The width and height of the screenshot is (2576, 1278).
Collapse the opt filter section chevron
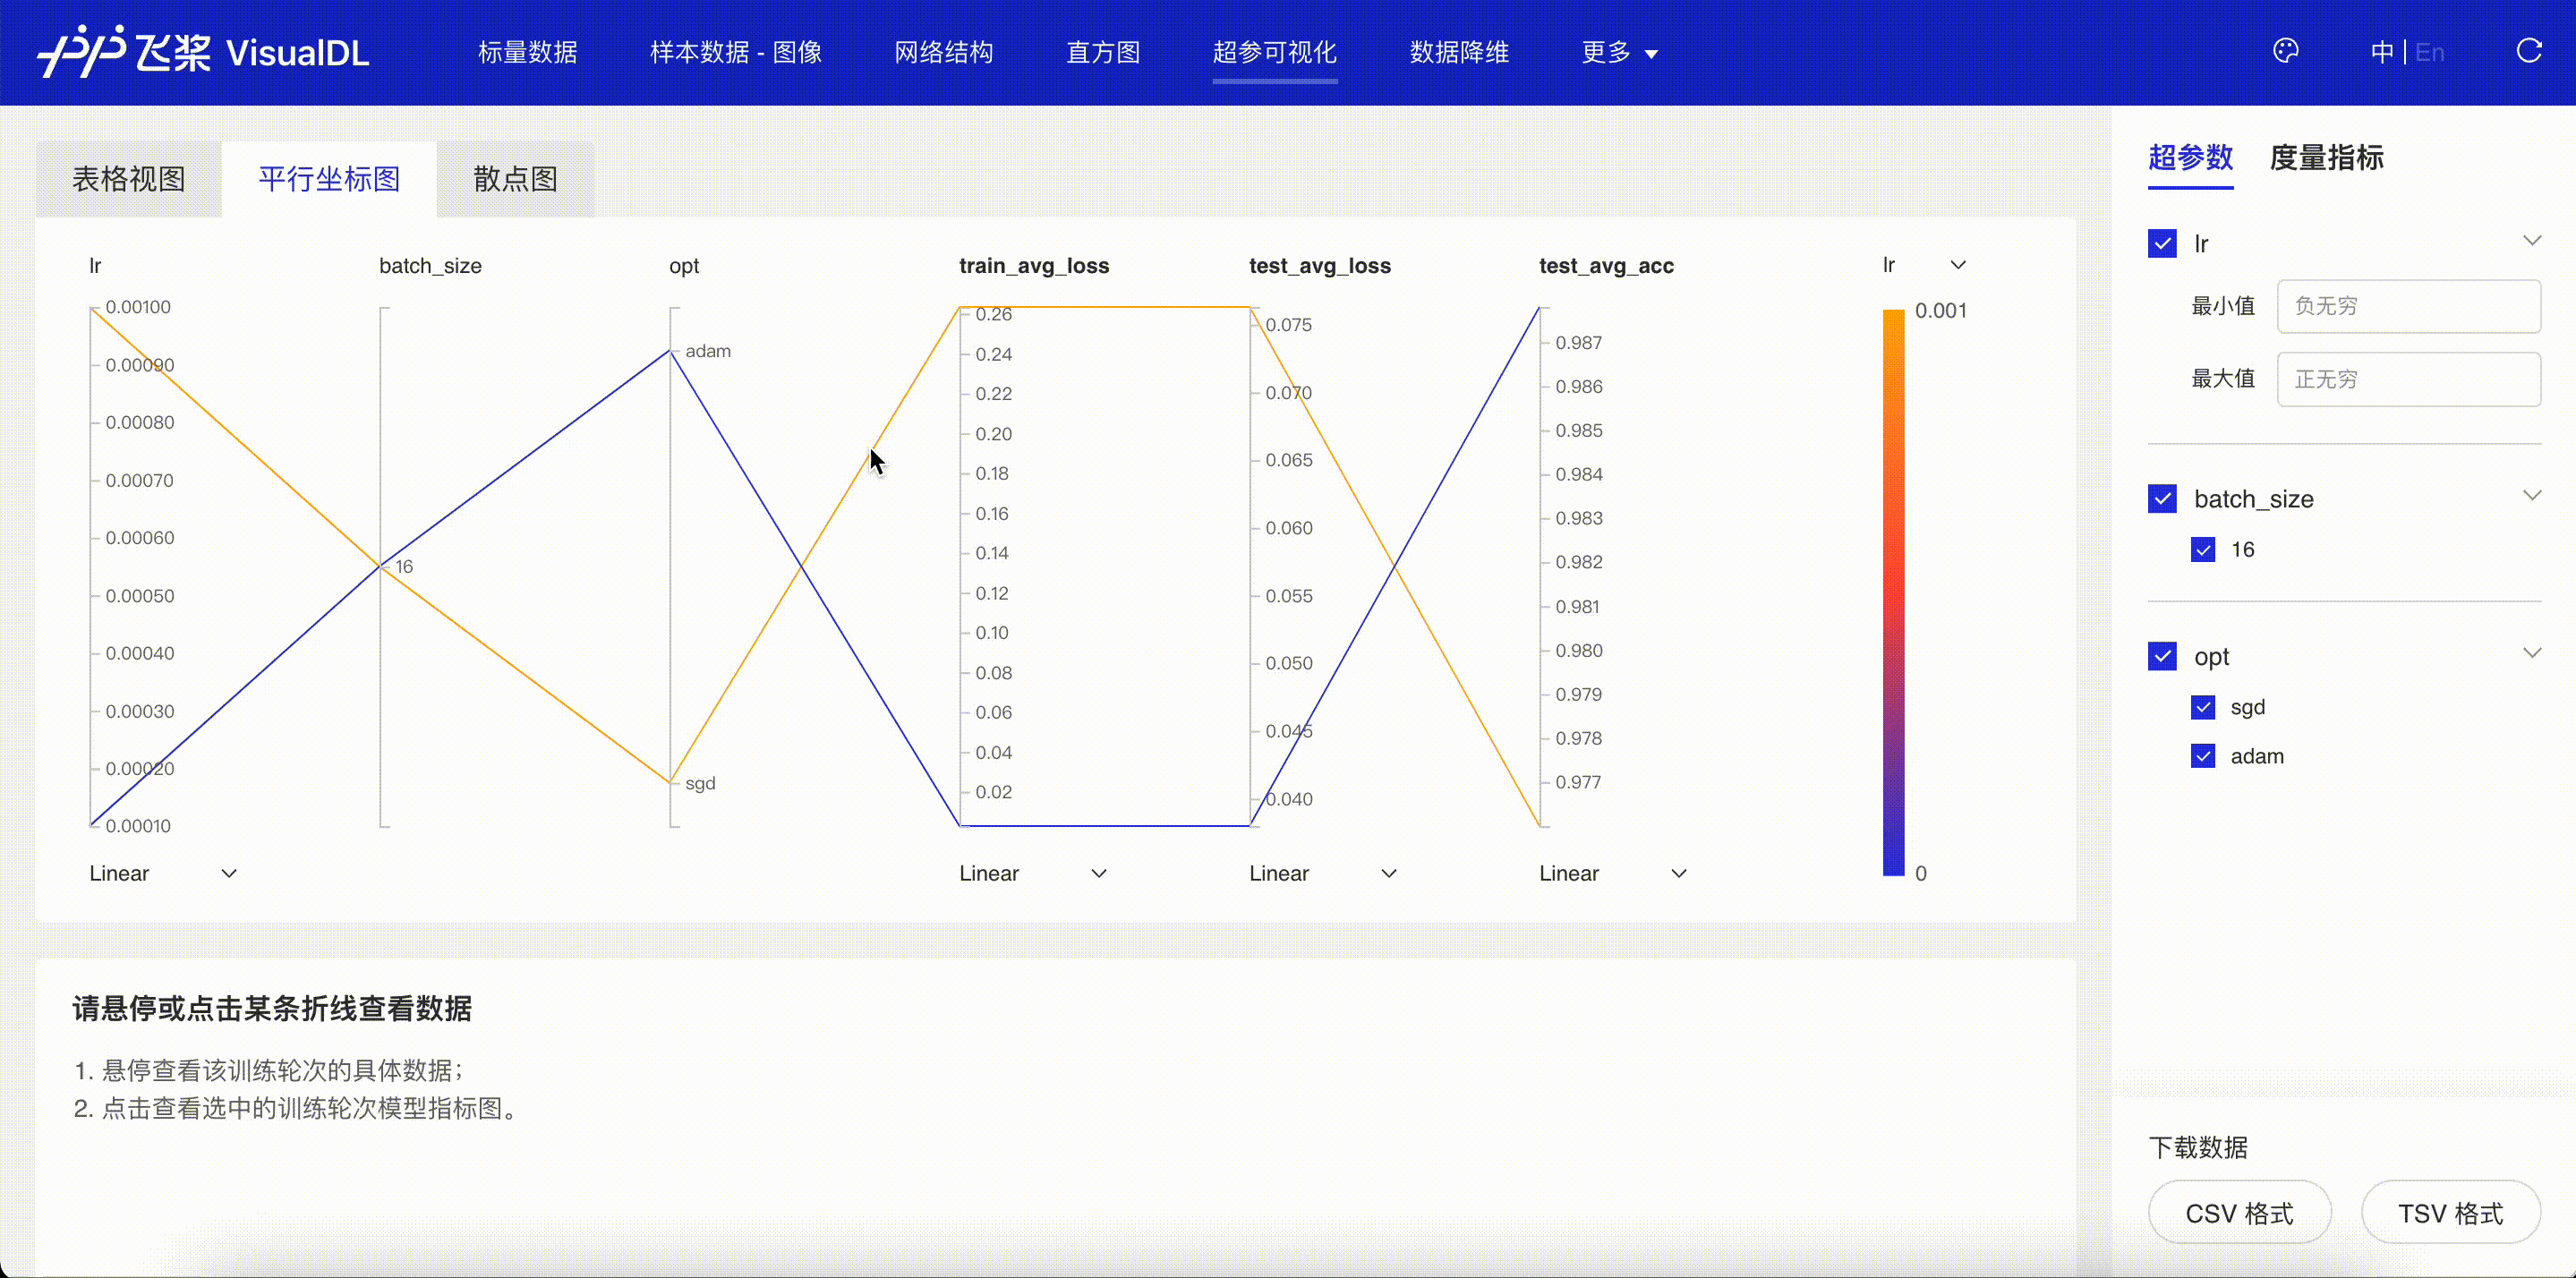click(2531, 654)
